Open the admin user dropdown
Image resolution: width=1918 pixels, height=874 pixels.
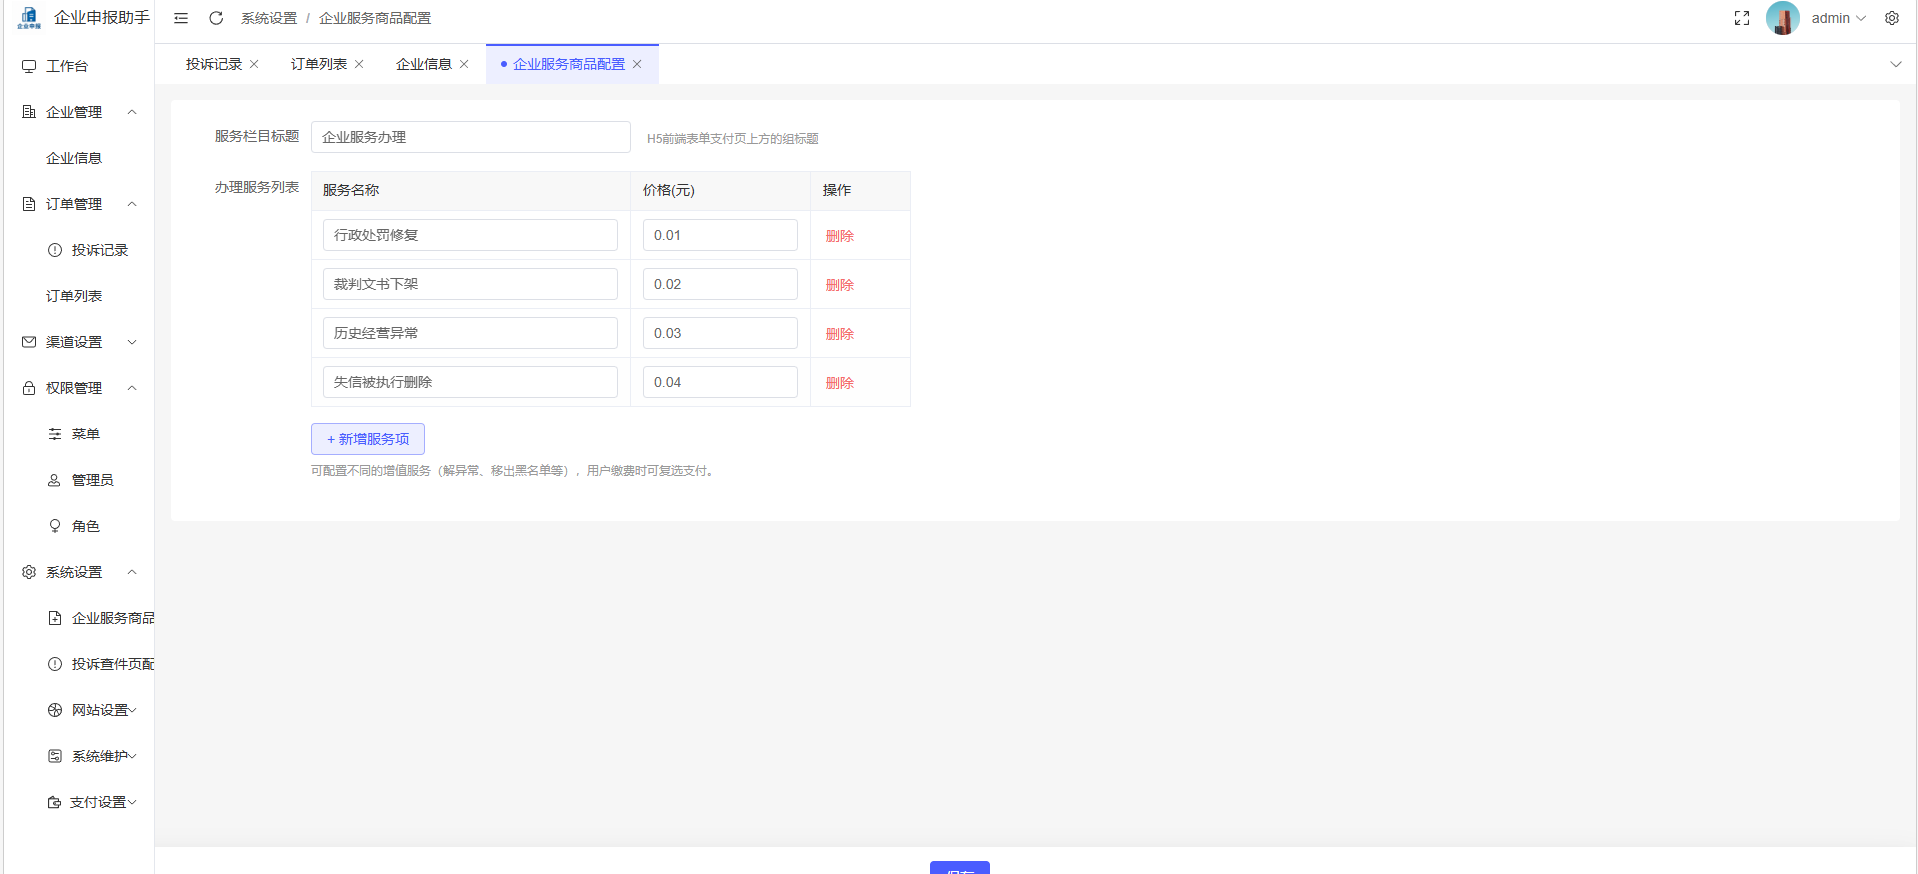[1838, 18]
